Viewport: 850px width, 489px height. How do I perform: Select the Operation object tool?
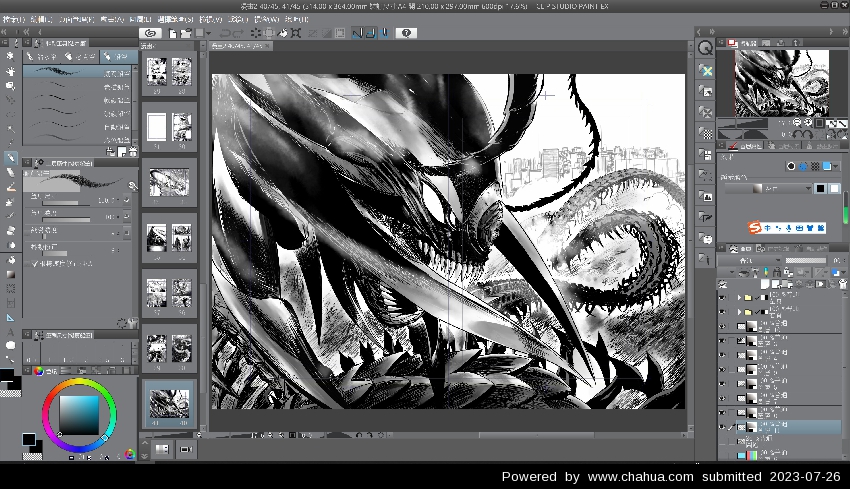tap(10, 86)
